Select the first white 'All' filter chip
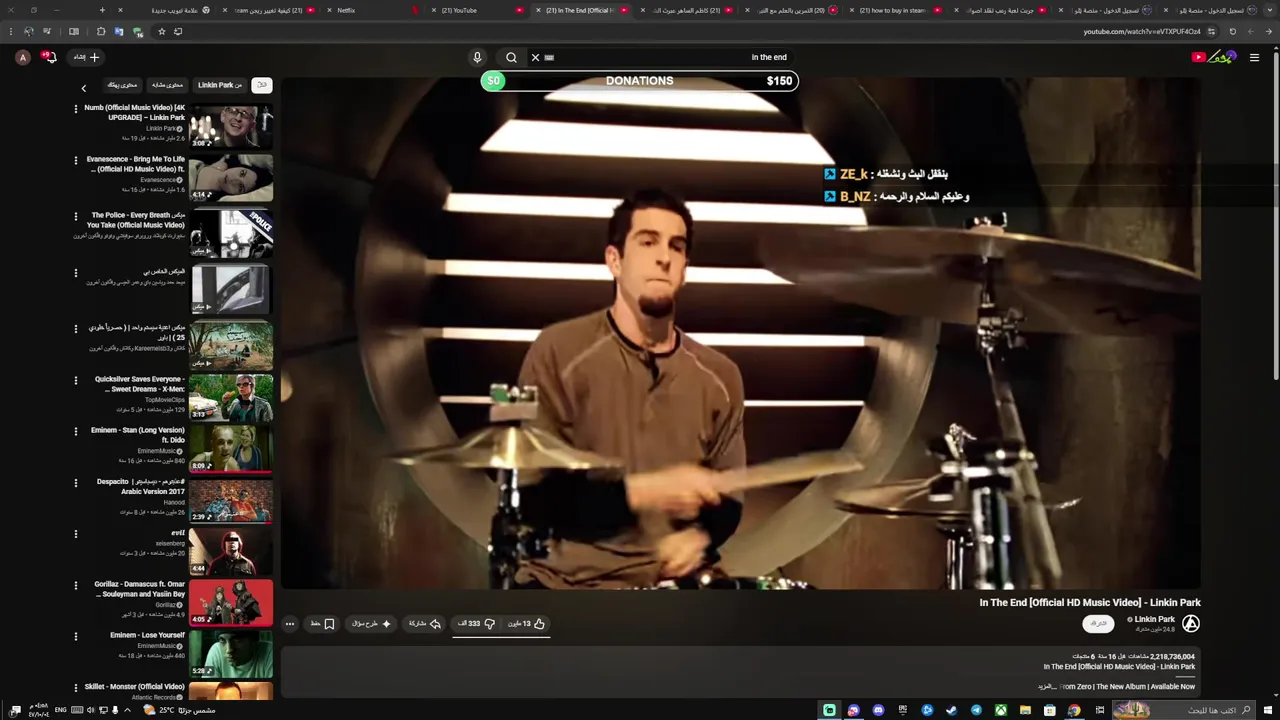 tap(262, 85)
